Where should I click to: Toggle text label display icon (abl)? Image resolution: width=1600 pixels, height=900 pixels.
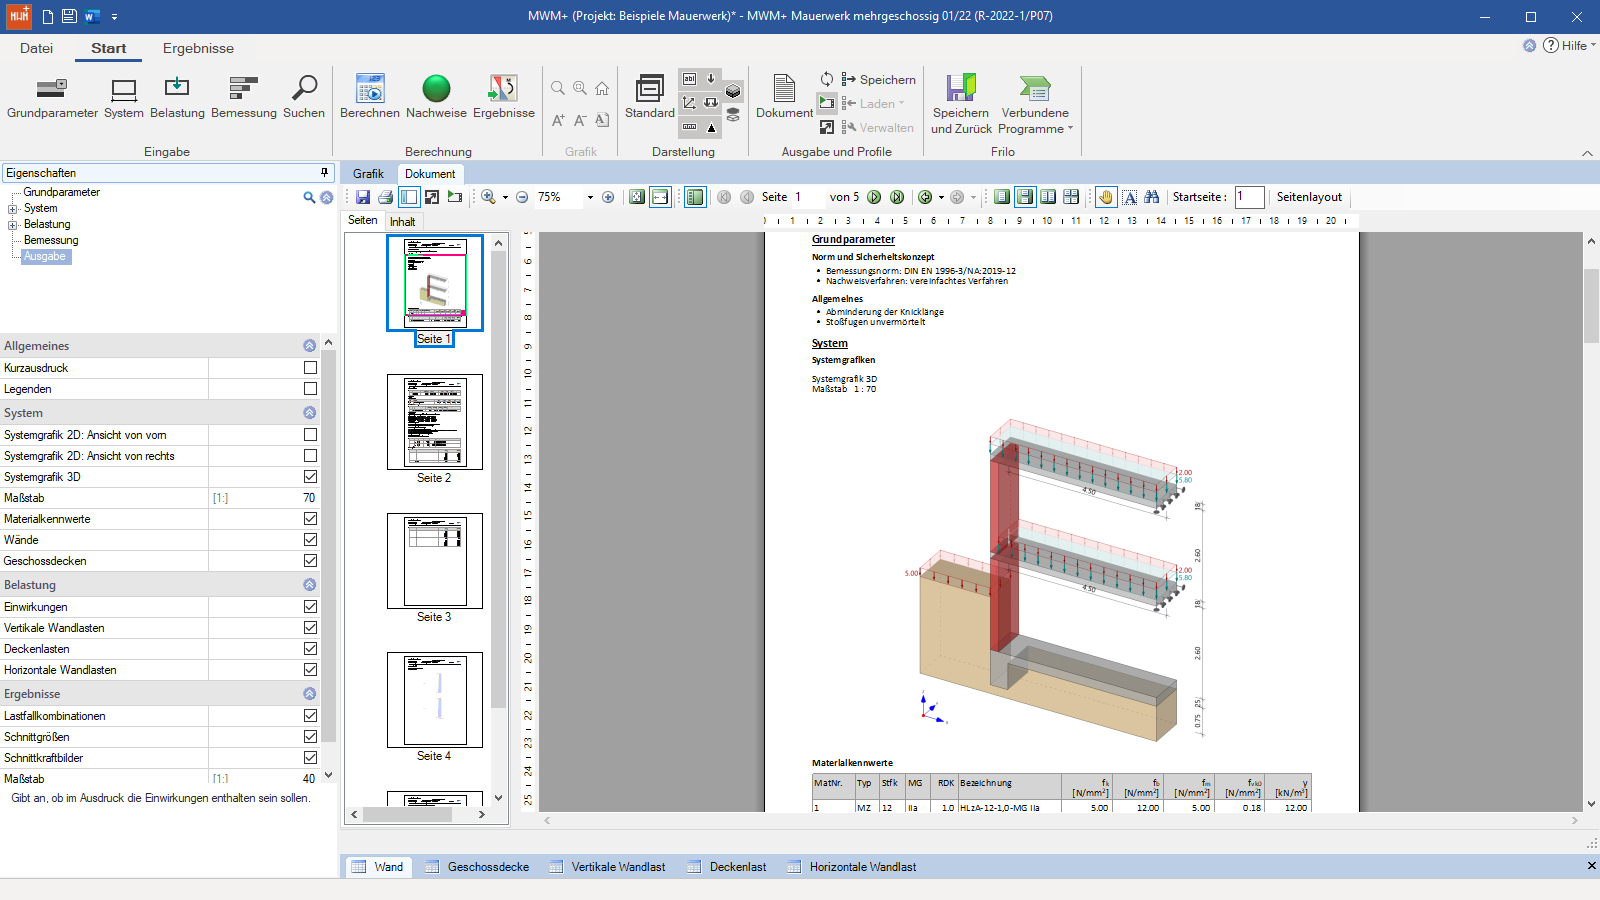tap(689, 78)
